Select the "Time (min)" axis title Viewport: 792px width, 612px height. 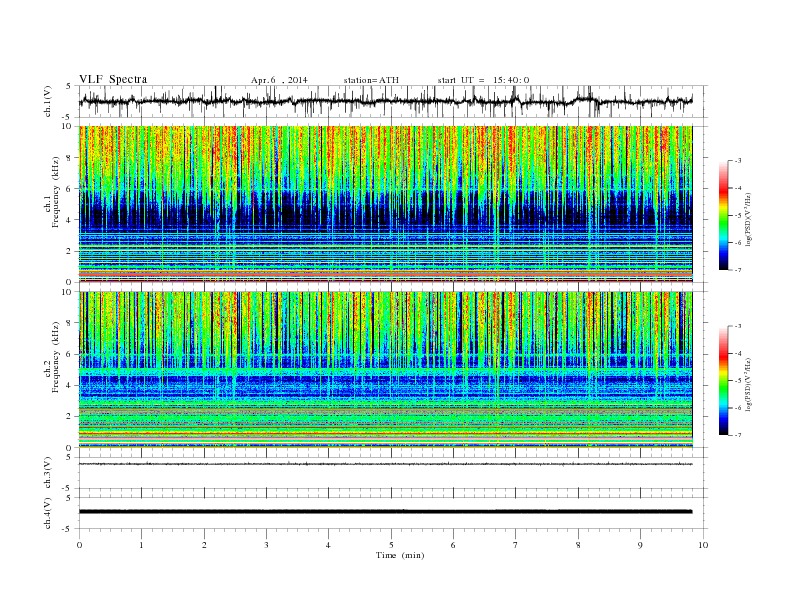coord(400,555)
